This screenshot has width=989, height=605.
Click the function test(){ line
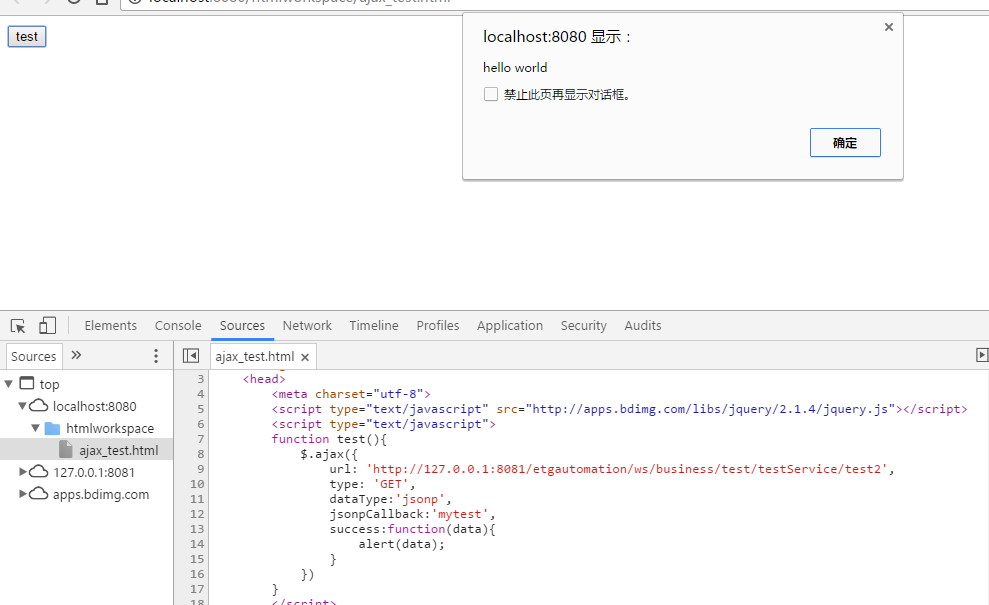pos(329,439)
